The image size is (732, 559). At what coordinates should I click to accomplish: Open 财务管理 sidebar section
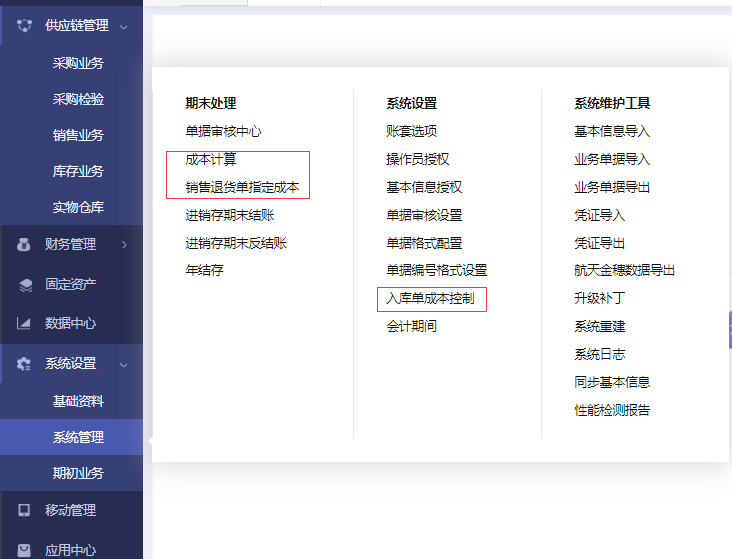[x=71, y=244]
